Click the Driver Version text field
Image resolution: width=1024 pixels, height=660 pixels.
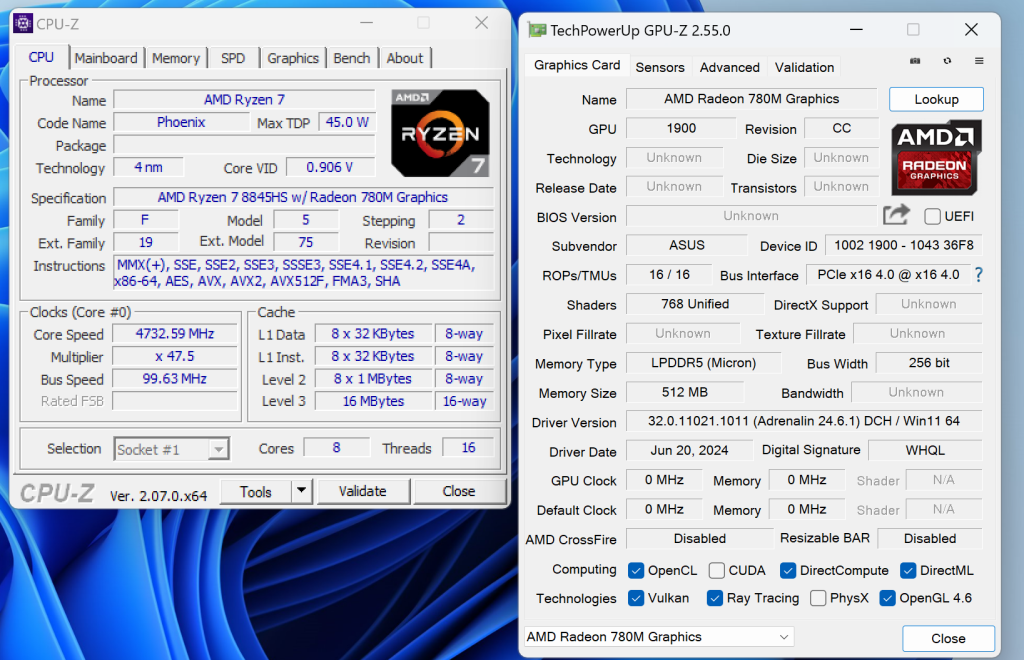pyautogui.click(x=803, y=422)
